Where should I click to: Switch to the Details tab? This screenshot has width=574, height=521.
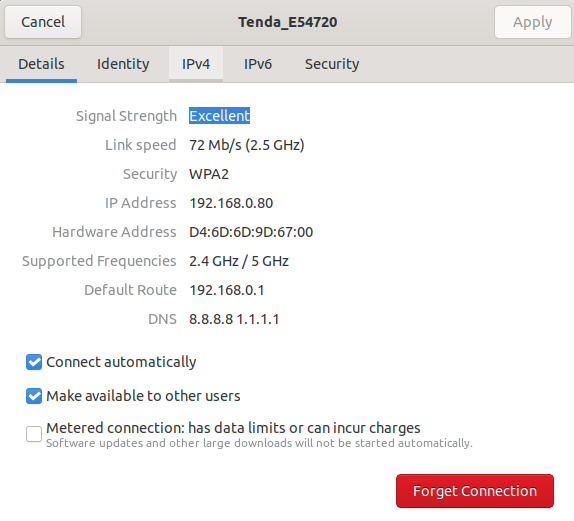point(41,64)
